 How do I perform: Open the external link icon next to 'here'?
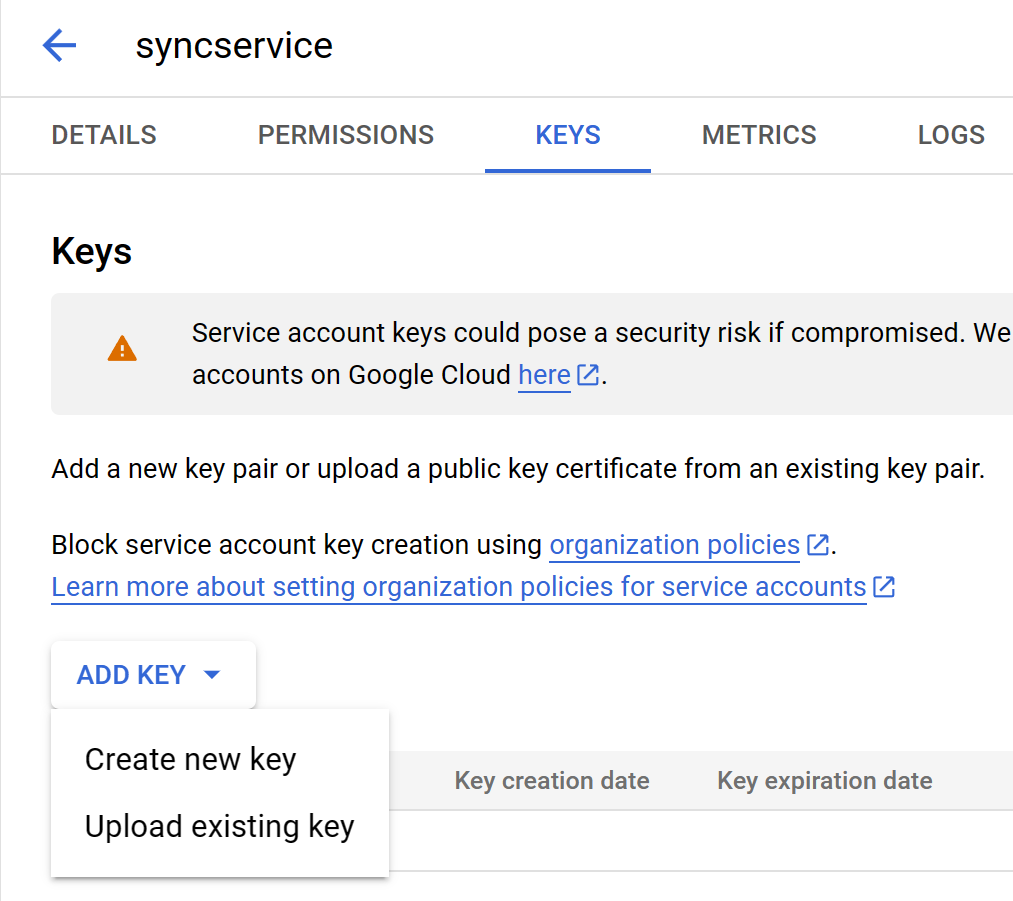[588, 375]
